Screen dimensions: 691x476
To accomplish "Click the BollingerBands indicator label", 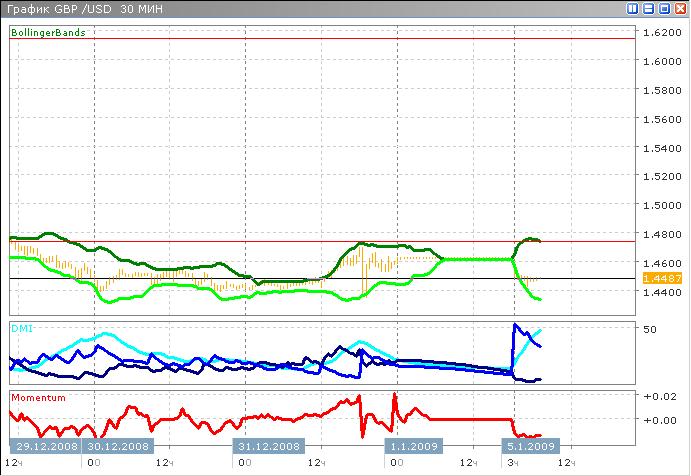I will [48, 33].
